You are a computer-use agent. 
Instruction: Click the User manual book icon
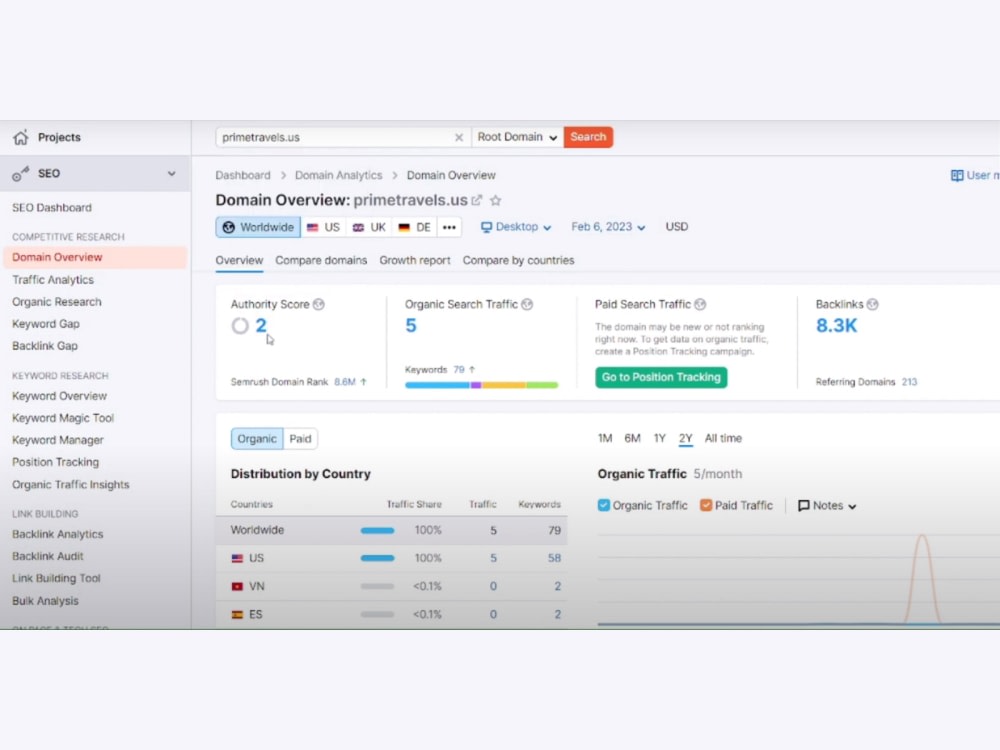(957, 175)
